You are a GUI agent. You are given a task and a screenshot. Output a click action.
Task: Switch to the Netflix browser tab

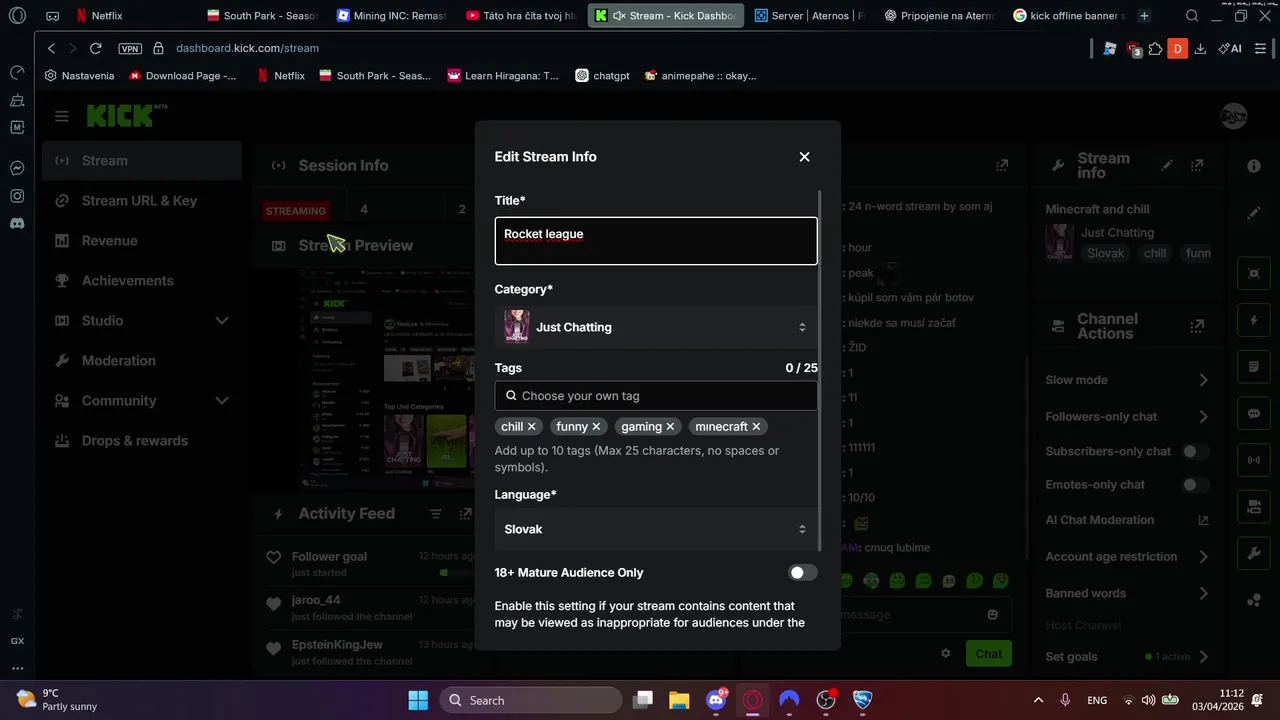129,16
